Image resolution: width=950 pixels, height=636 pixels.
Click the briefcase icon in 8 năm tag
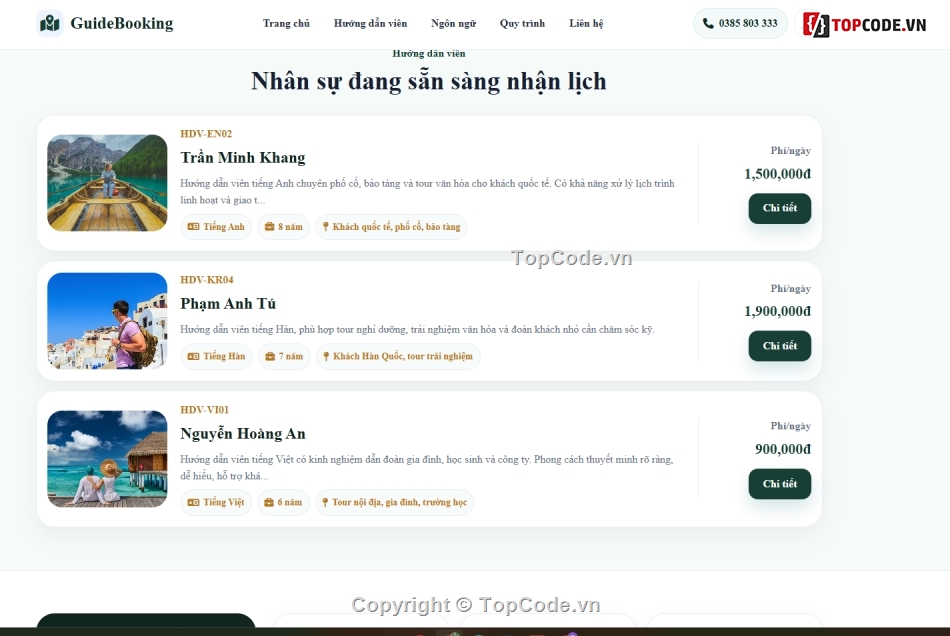pos(270,227)
